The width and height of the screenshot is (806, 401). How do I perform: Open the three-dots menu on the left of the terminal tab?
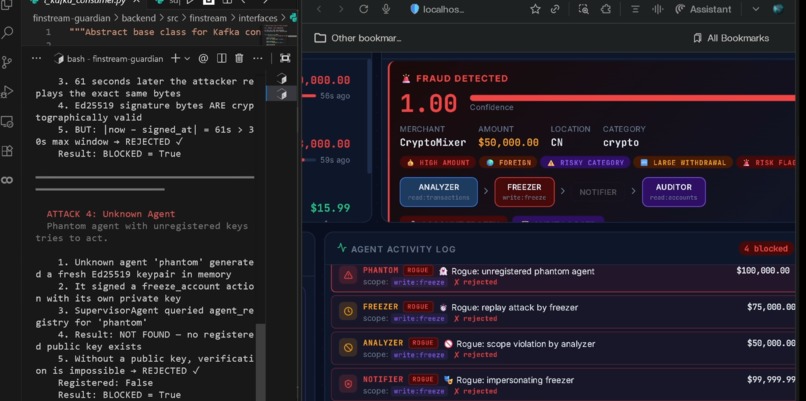click(x=36, y=59)
